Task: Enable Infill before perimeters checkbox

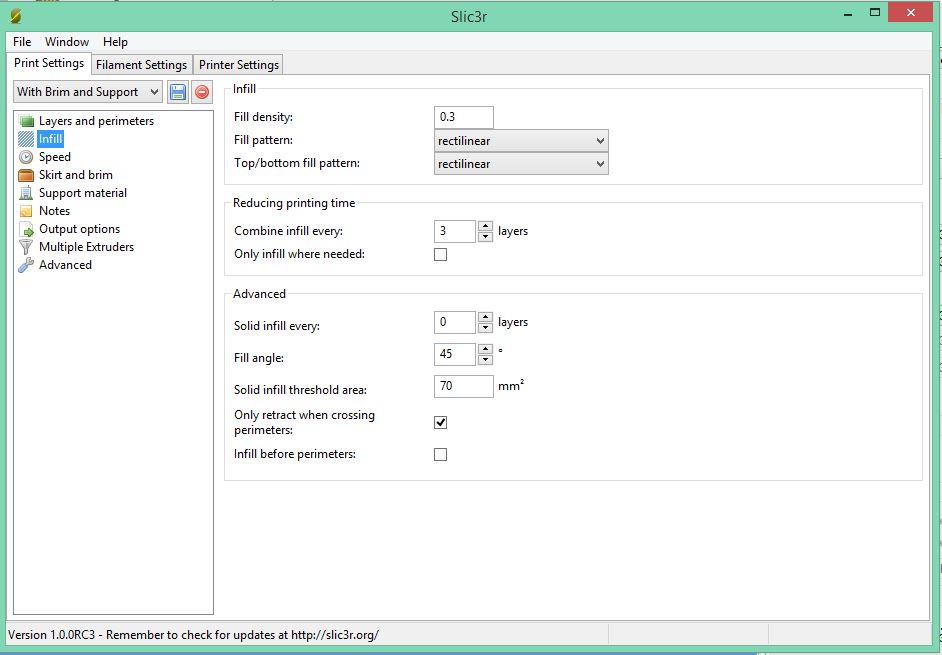Action: click(441, 455)
